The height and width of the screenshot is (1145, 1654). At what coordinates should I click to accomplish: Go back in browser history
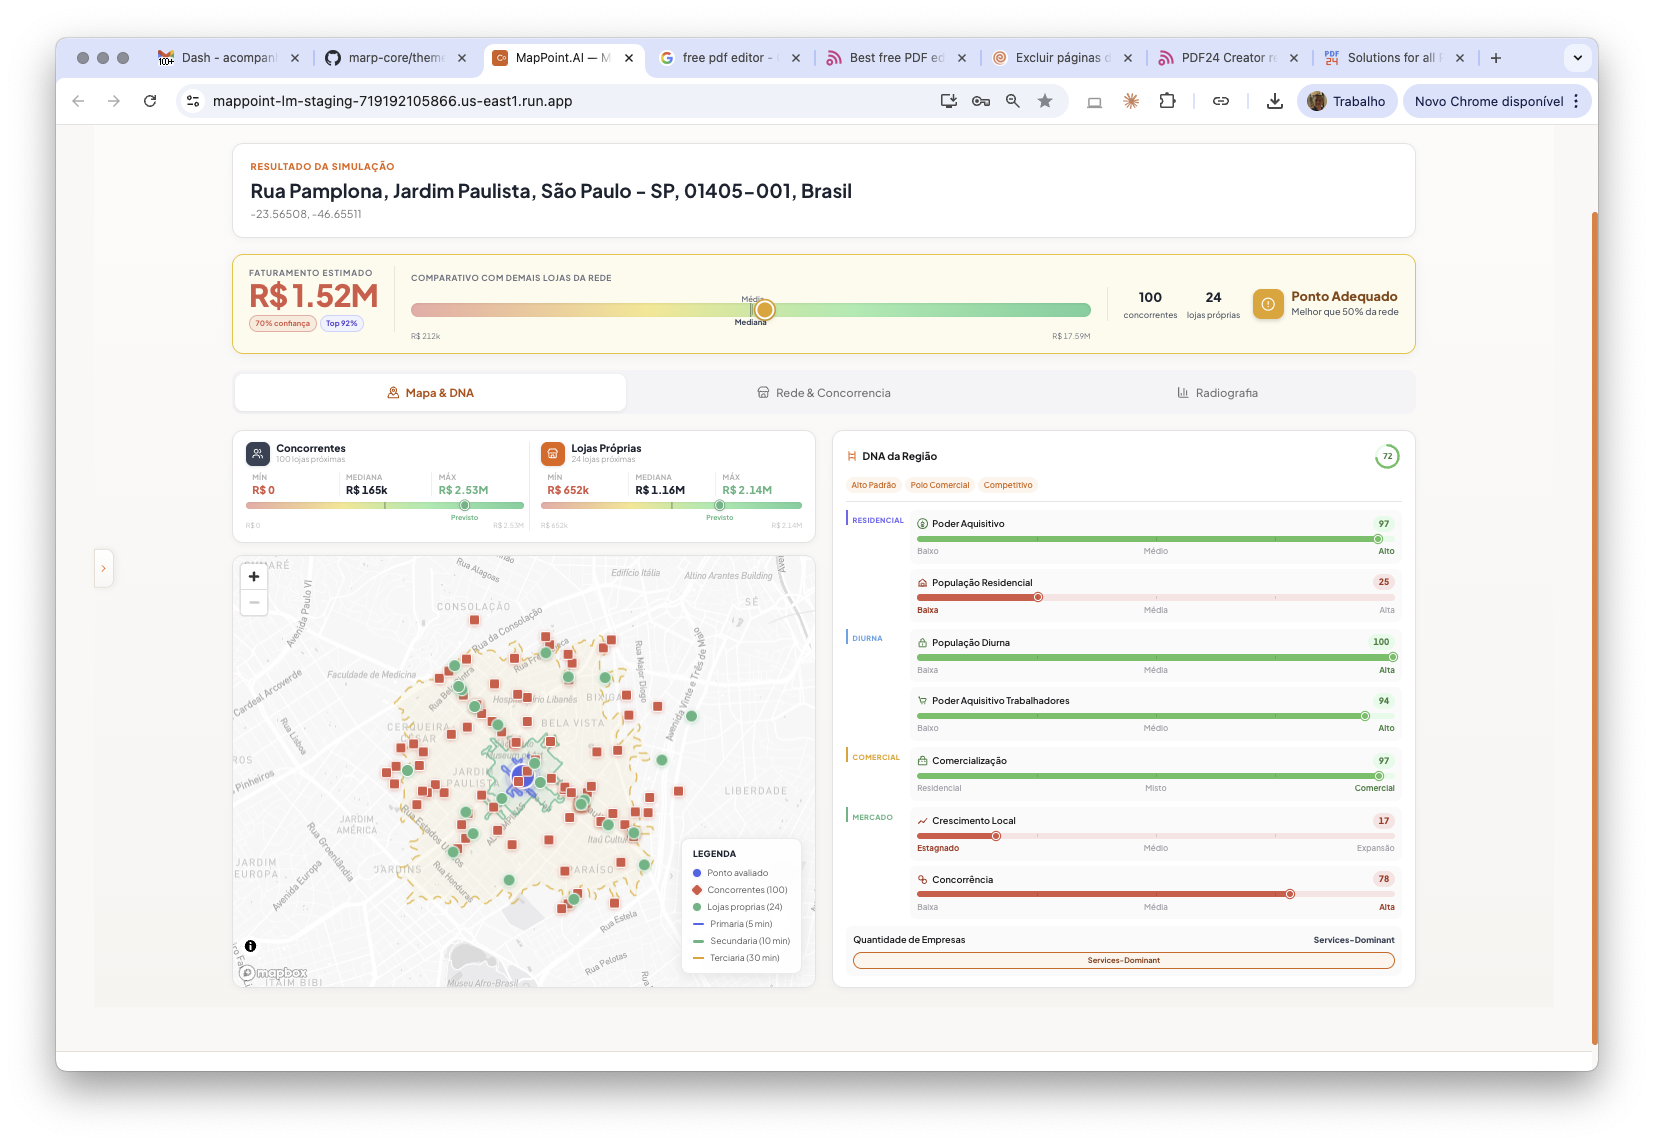pos(78,101)
